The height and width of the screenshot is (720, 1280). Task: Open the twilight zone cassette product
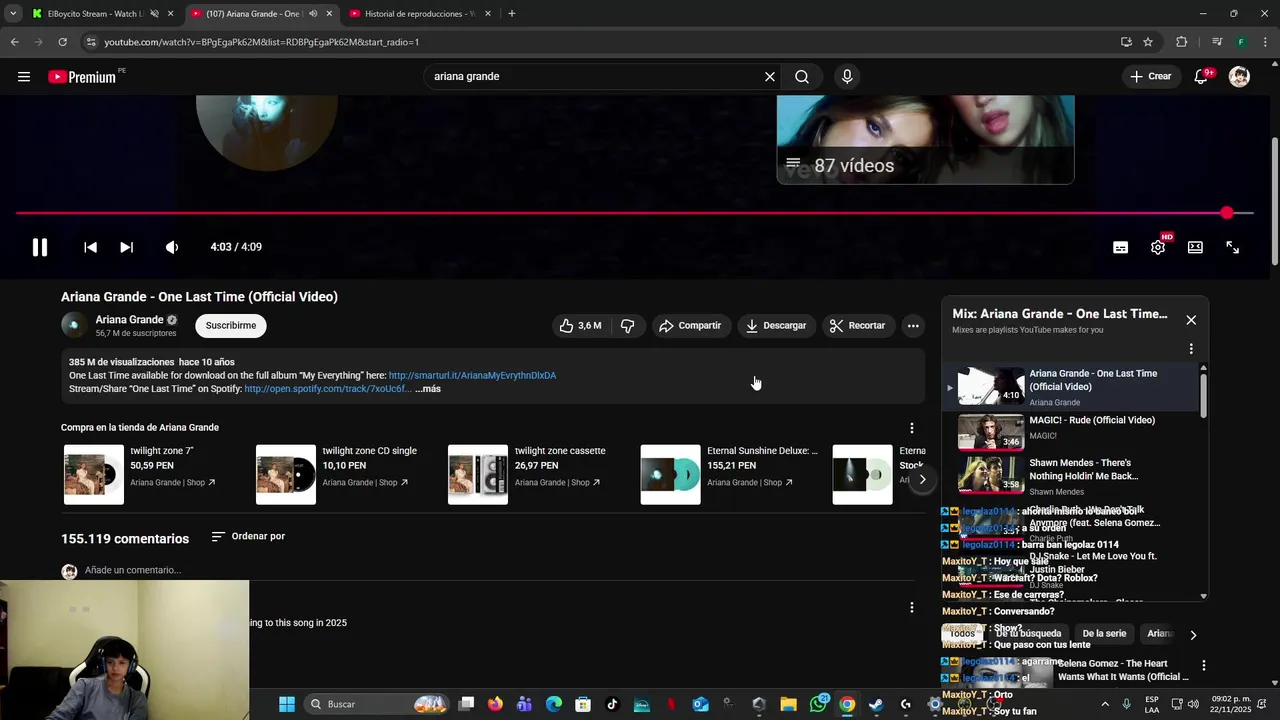pos(528,474)
